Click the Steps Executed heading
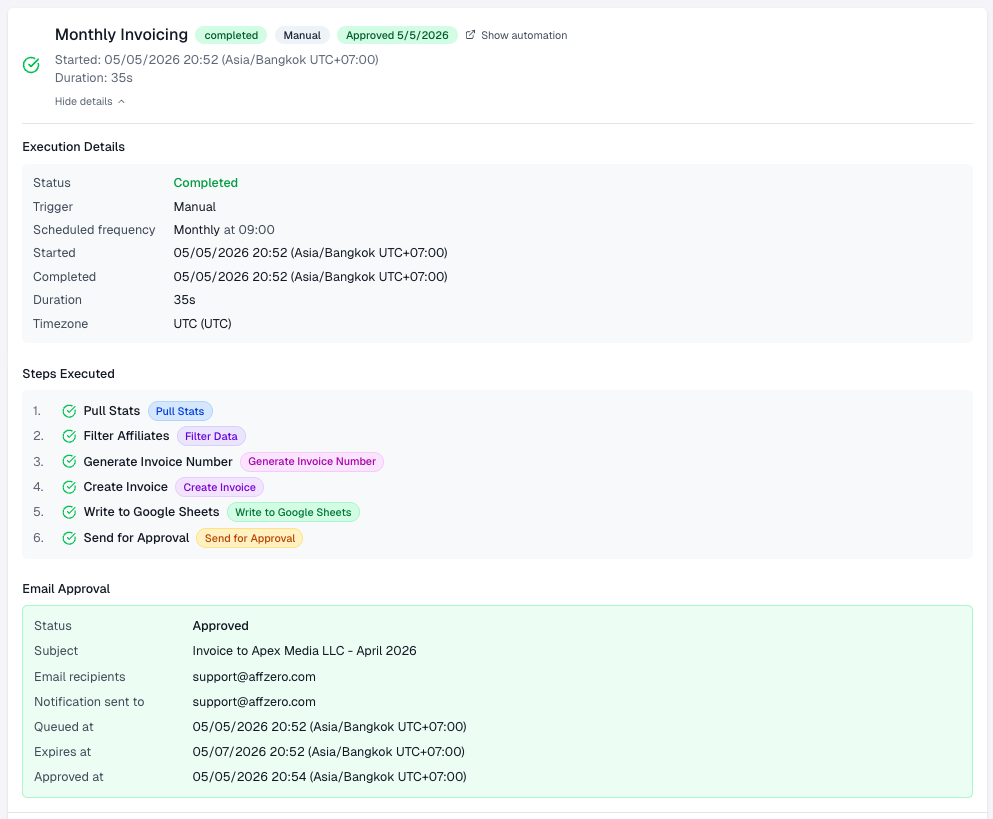Screen dimensions: 993x819 pyautogui.click(x=68, y=374)
